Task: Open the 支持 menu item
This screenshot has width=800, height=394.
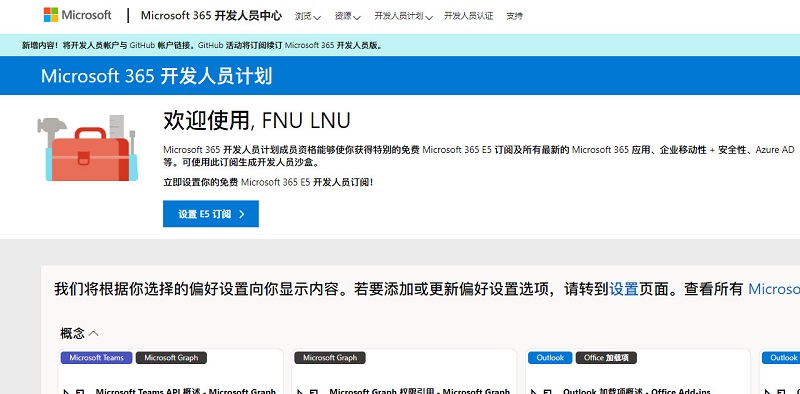Action: pyautogui.click(x=514, y=16)
